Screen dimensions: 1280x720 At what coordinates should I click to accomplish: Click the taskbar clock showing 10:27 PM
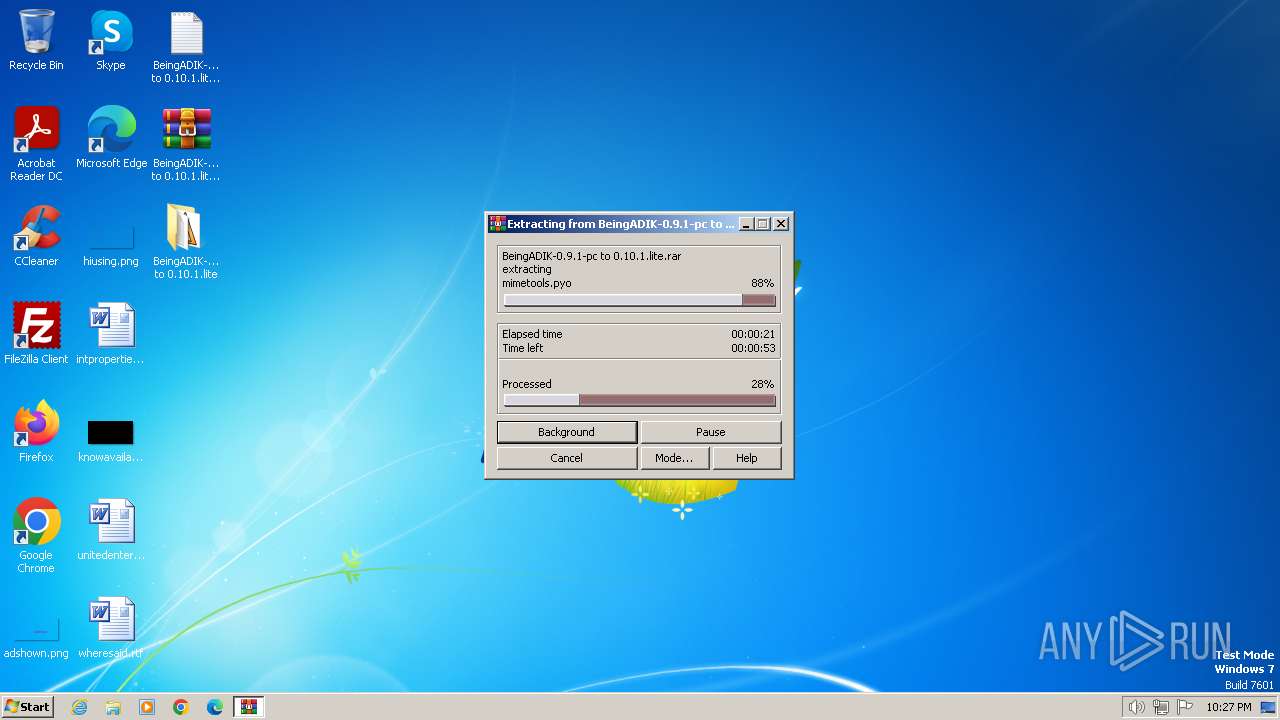click(x=1228, y=707)
